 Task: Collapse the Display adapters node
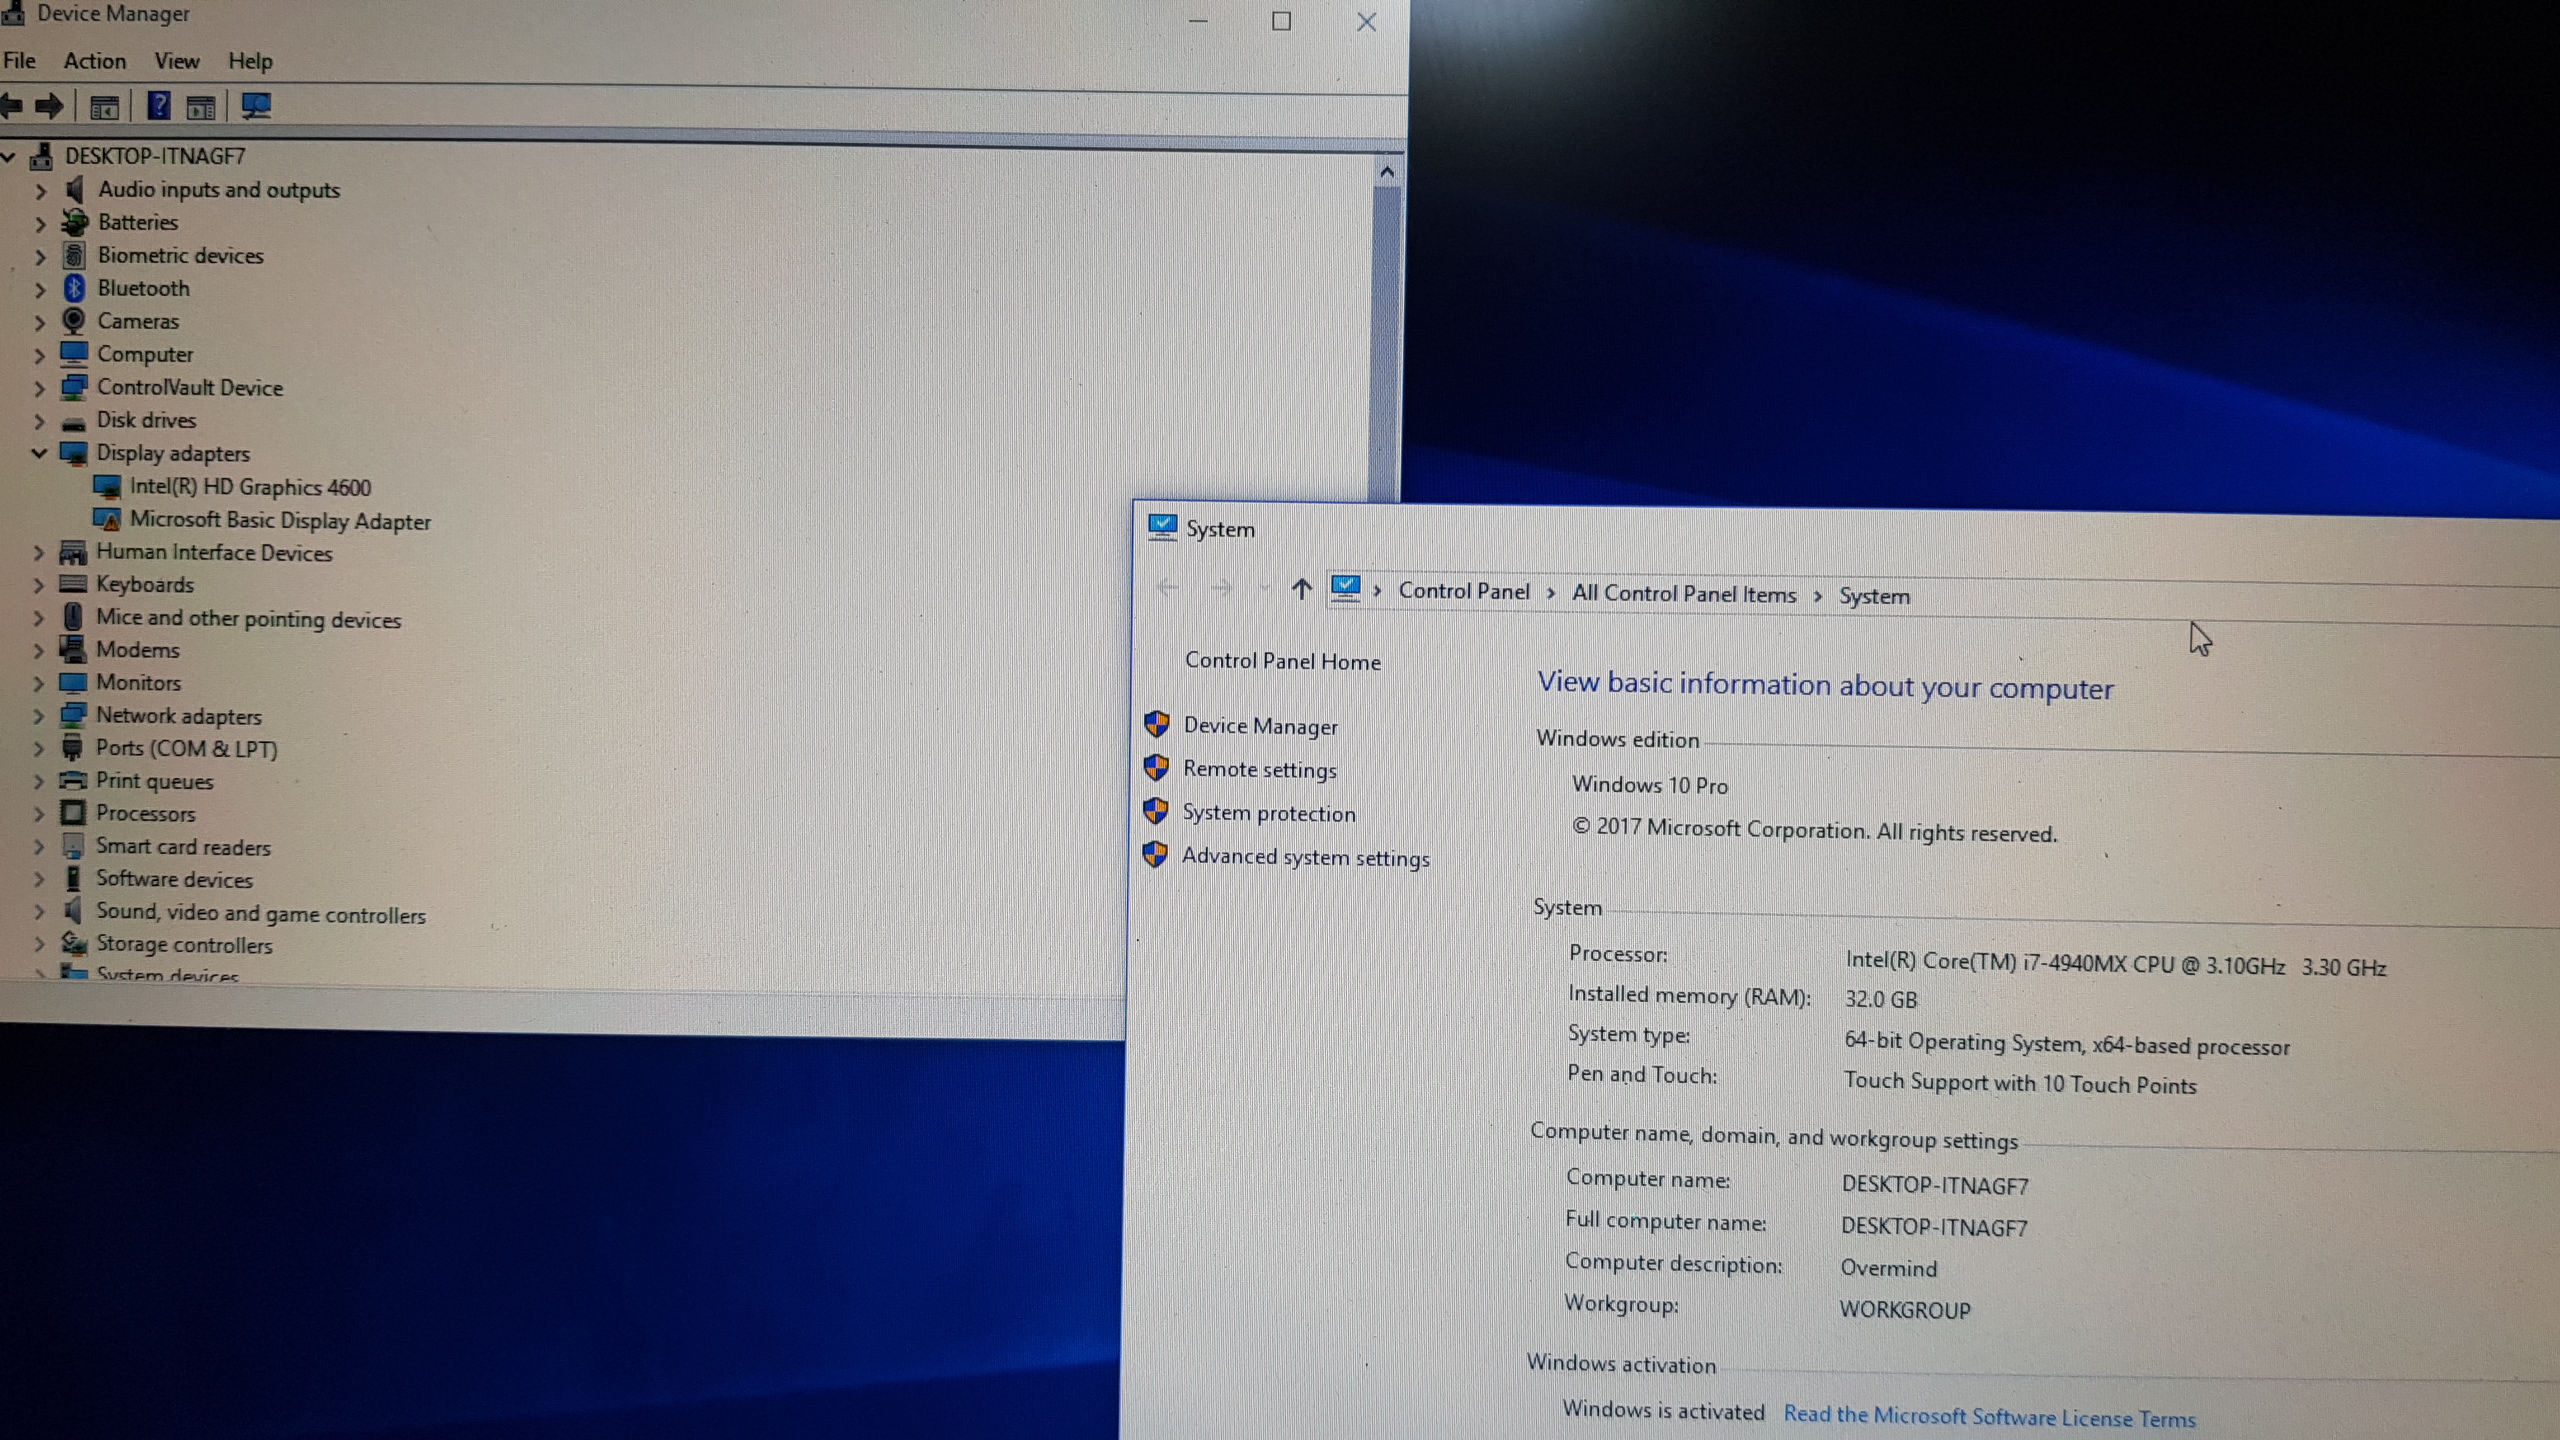point(39,453)
